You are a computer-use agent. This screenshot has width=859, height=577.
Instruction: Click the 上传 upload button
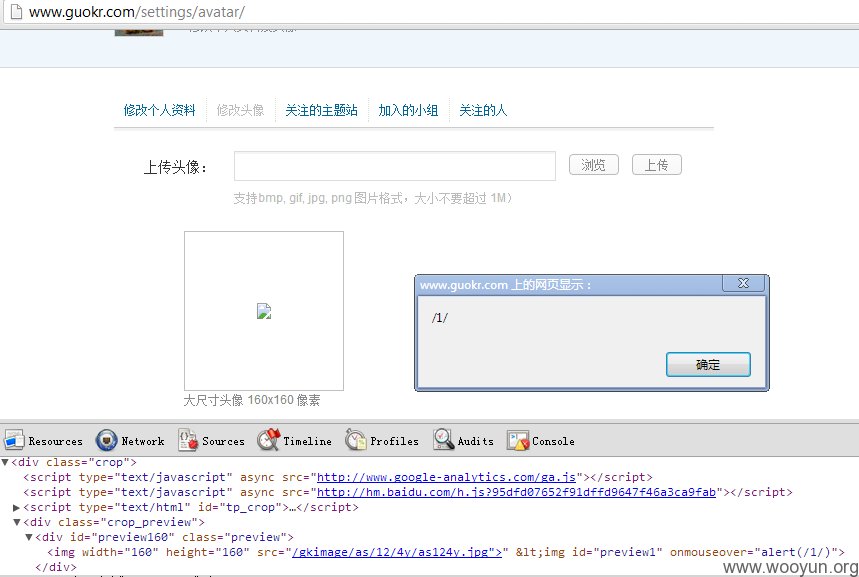coord(656,164)
